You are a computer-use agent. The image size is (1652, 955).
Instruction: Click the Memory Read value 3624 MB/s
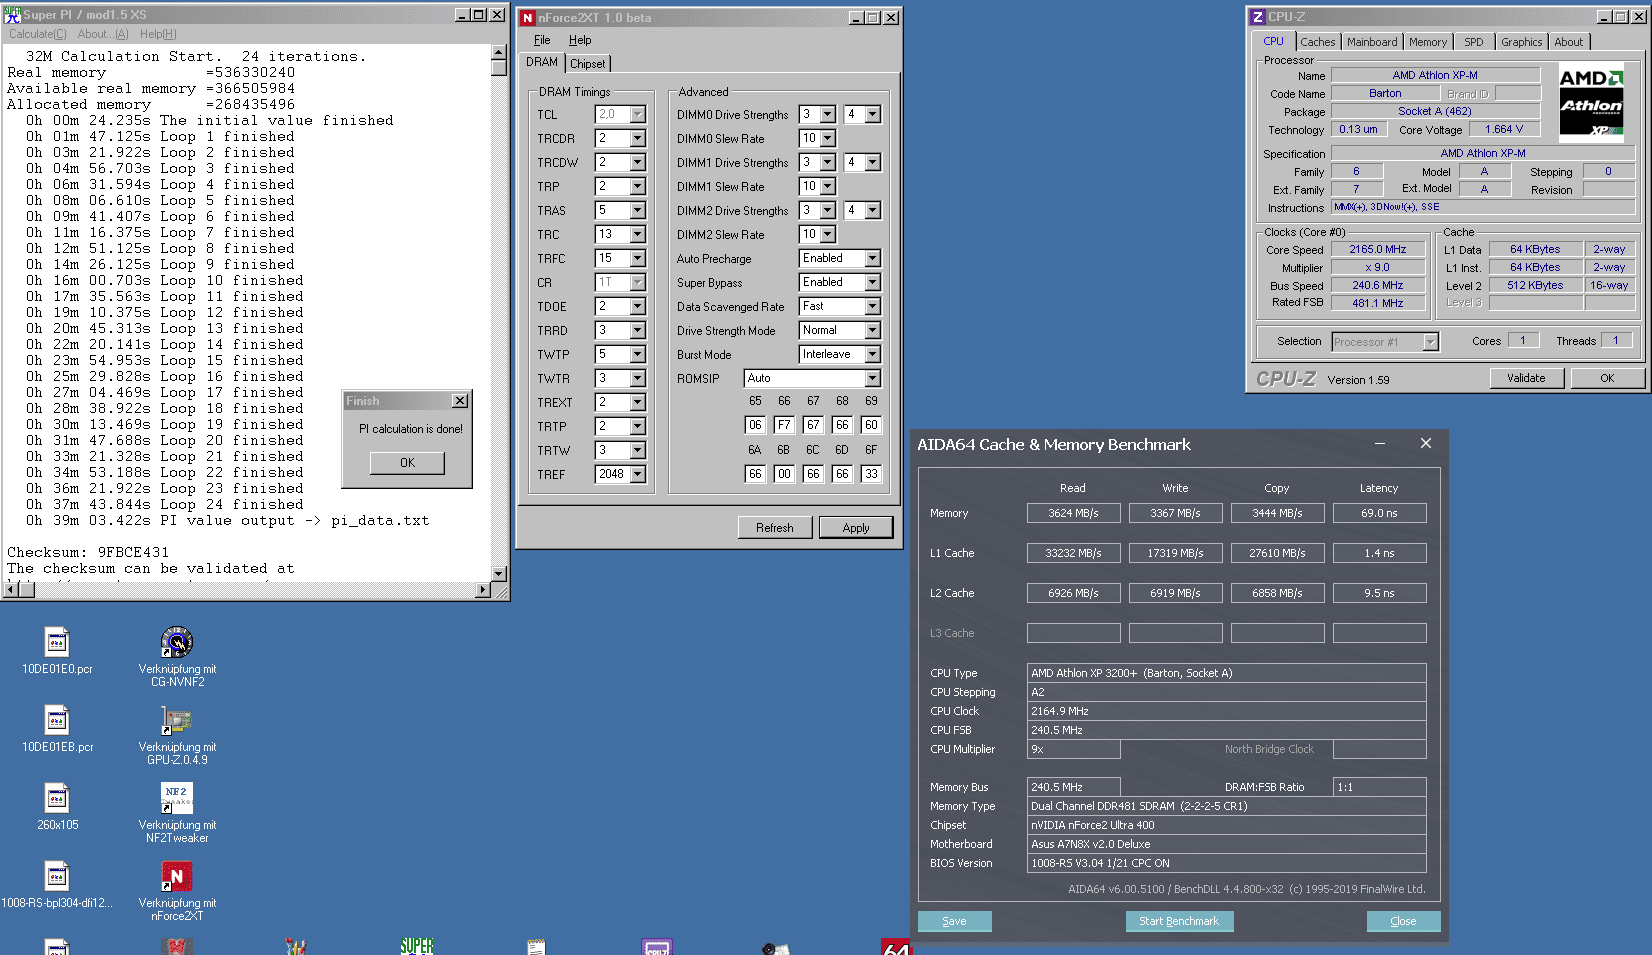point(1073,513)
